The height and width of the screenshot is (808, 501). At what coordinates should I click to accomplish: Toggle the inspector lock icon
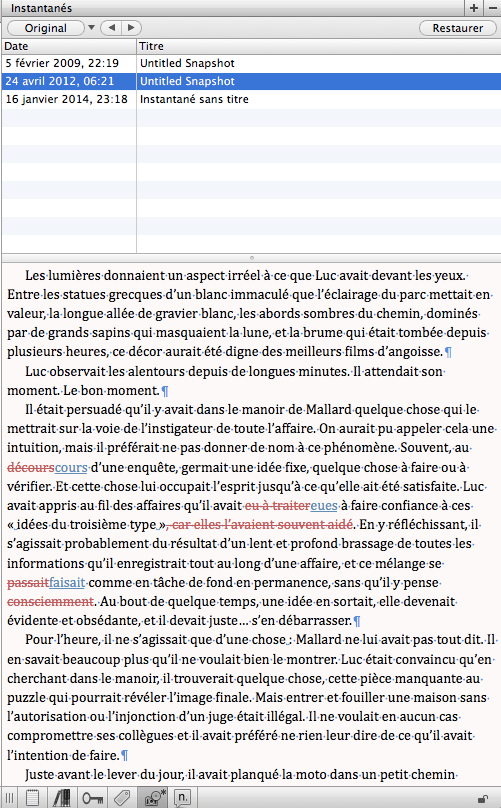point(483,799)
